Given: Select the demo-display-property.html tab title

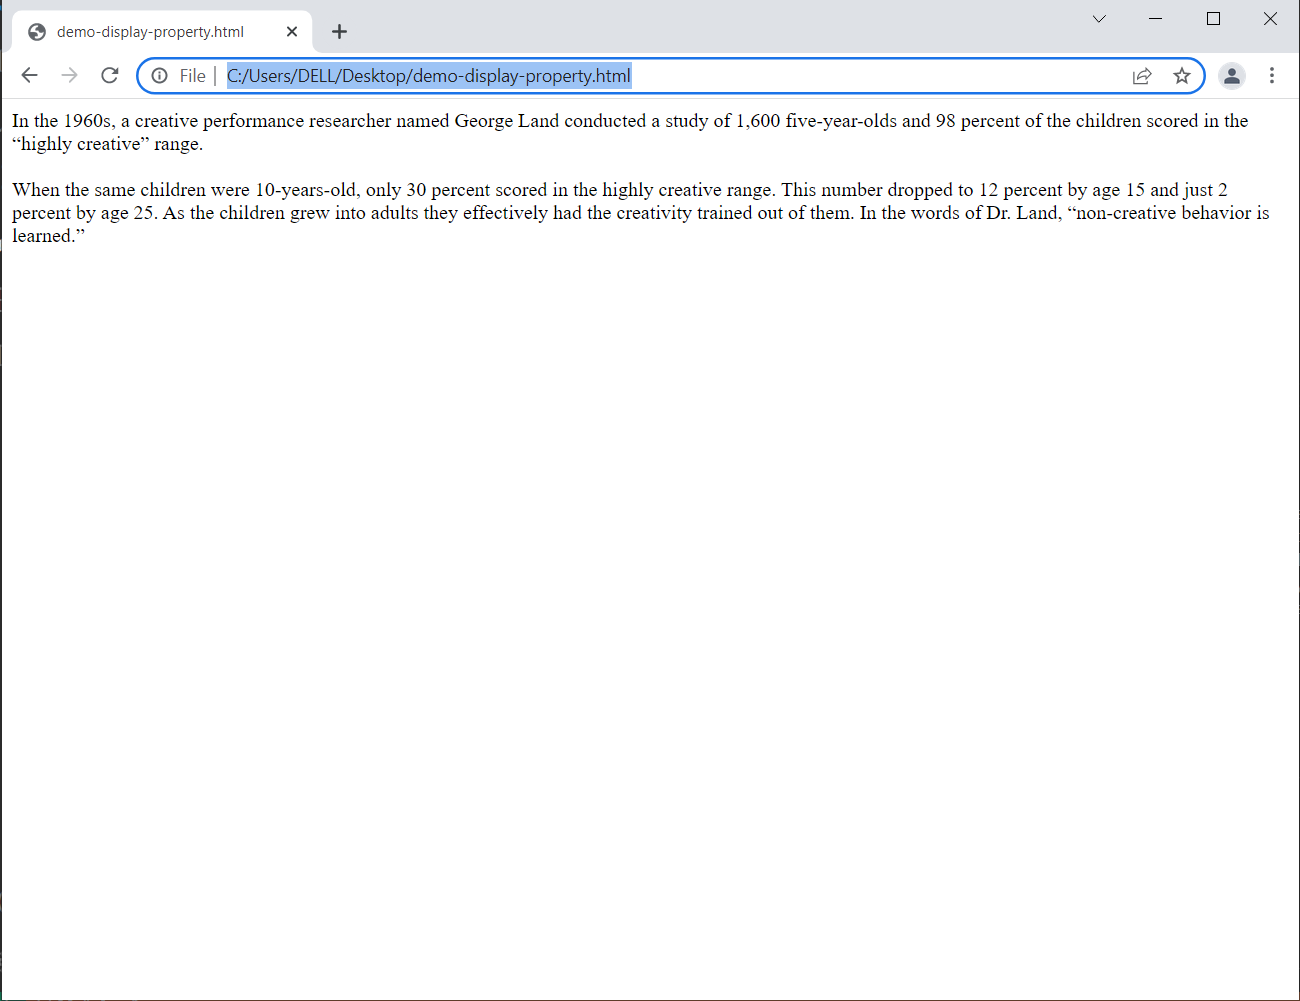Looking at the screenshot, I should (x=150, y=32).
